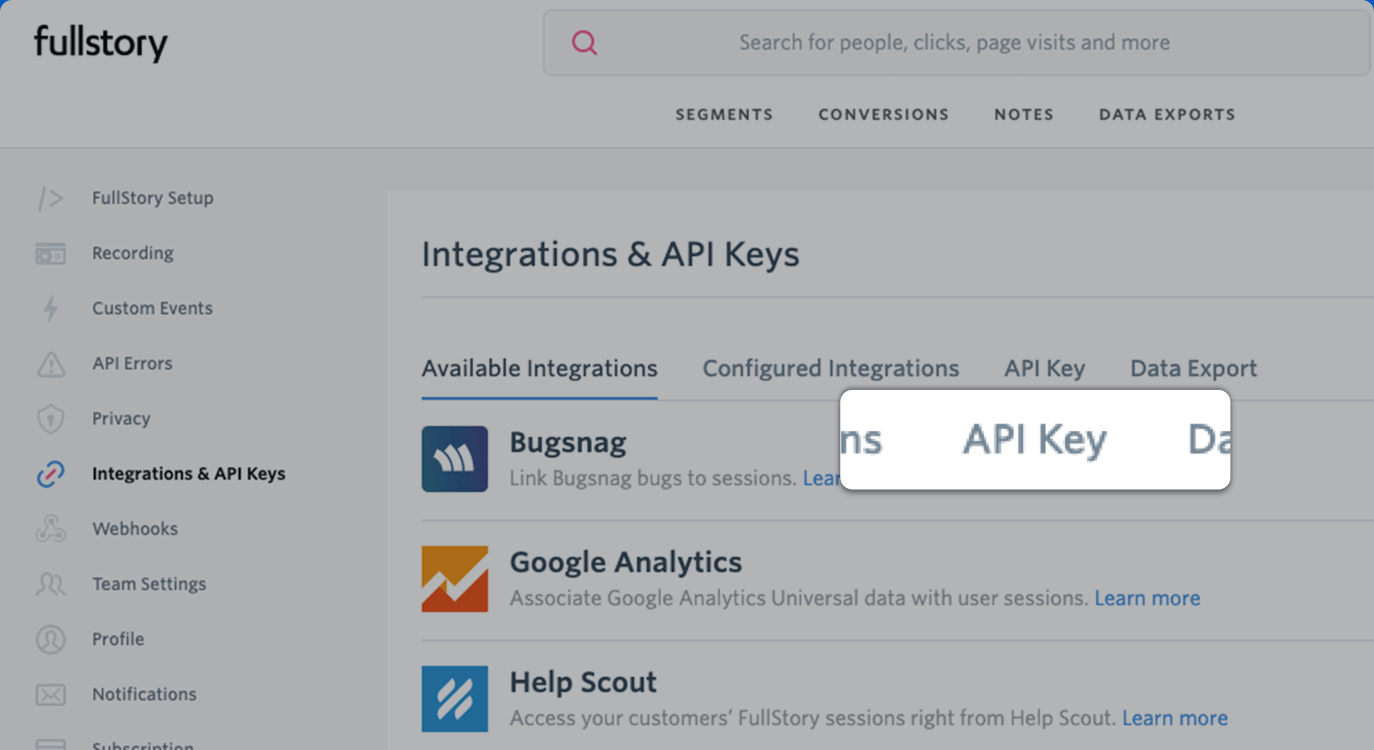The width and height of the screenshot is (1374, 750).
Task: Click Learn more for Google Analytics
Action: coord(1147,599)
